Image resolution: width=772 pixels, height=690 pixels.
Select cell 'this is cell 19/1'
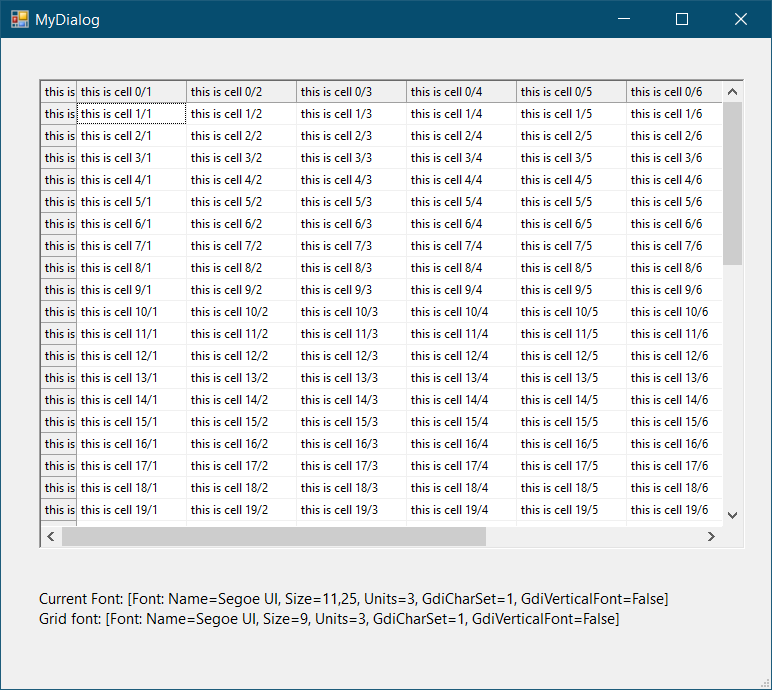(x=131, y=510)
